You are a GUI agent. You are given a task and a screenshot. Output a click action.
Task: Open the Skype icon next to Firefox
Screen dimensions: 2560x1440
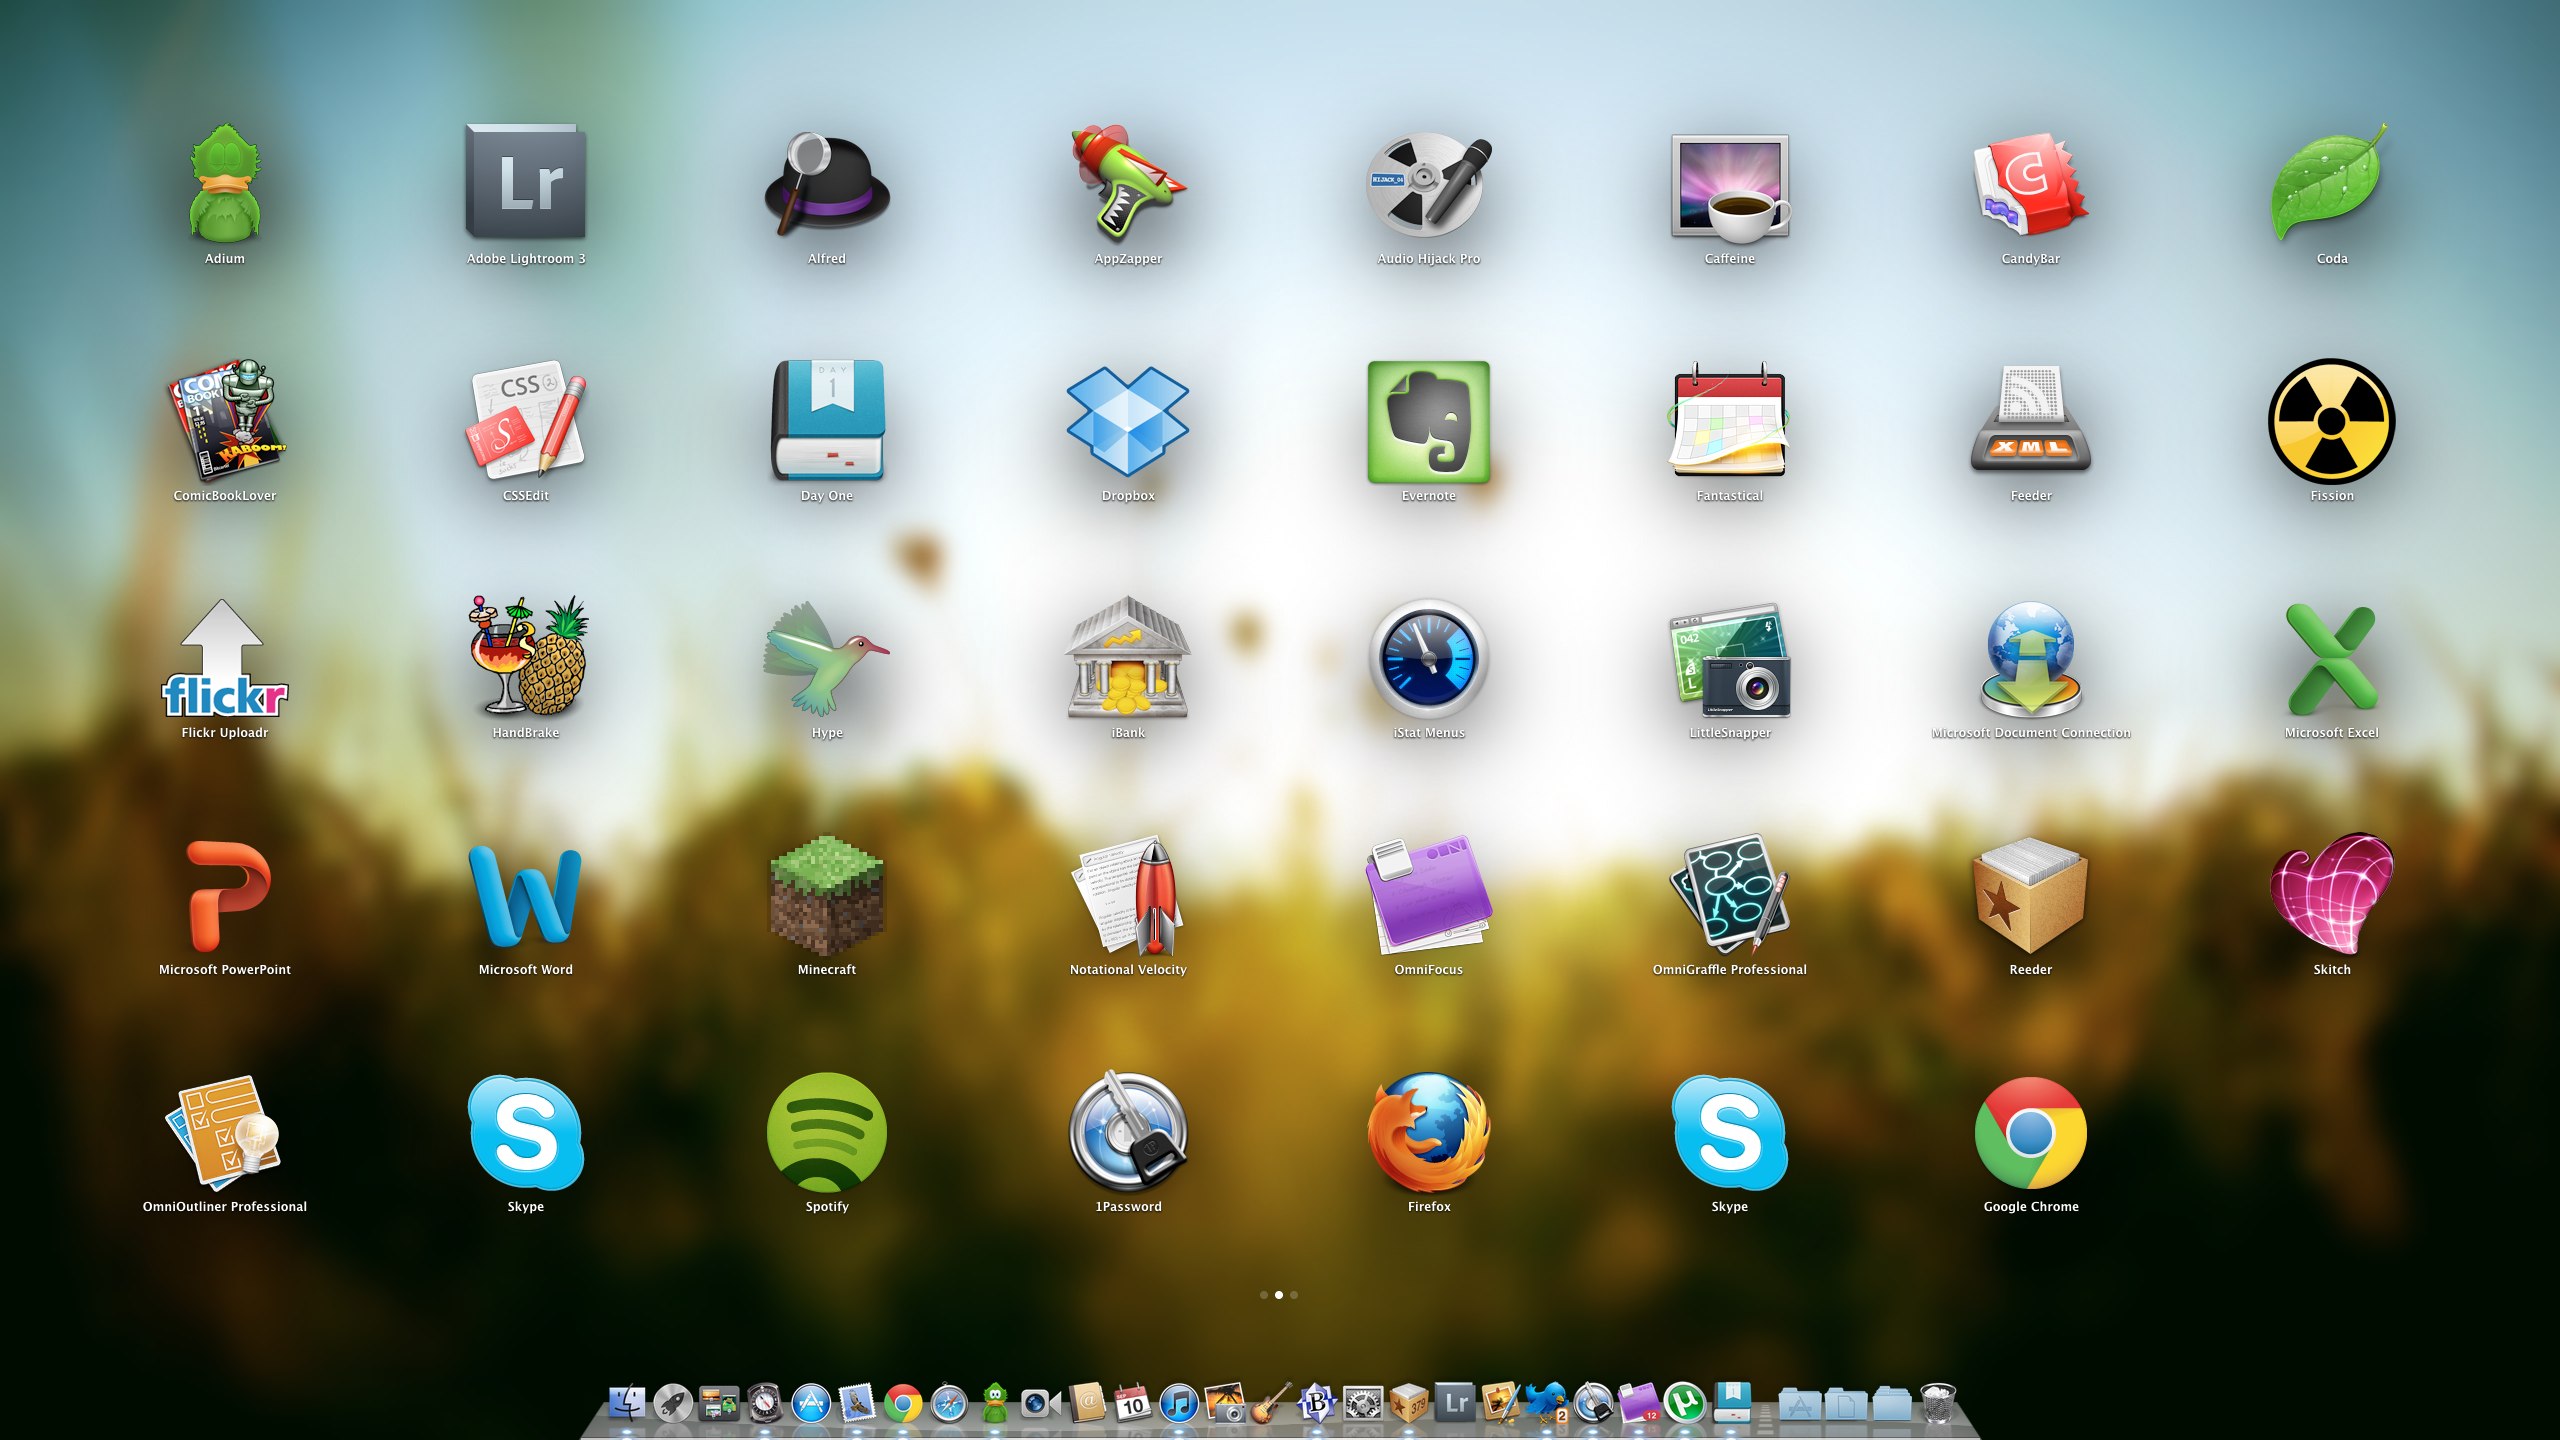tap(1730, 1132)
